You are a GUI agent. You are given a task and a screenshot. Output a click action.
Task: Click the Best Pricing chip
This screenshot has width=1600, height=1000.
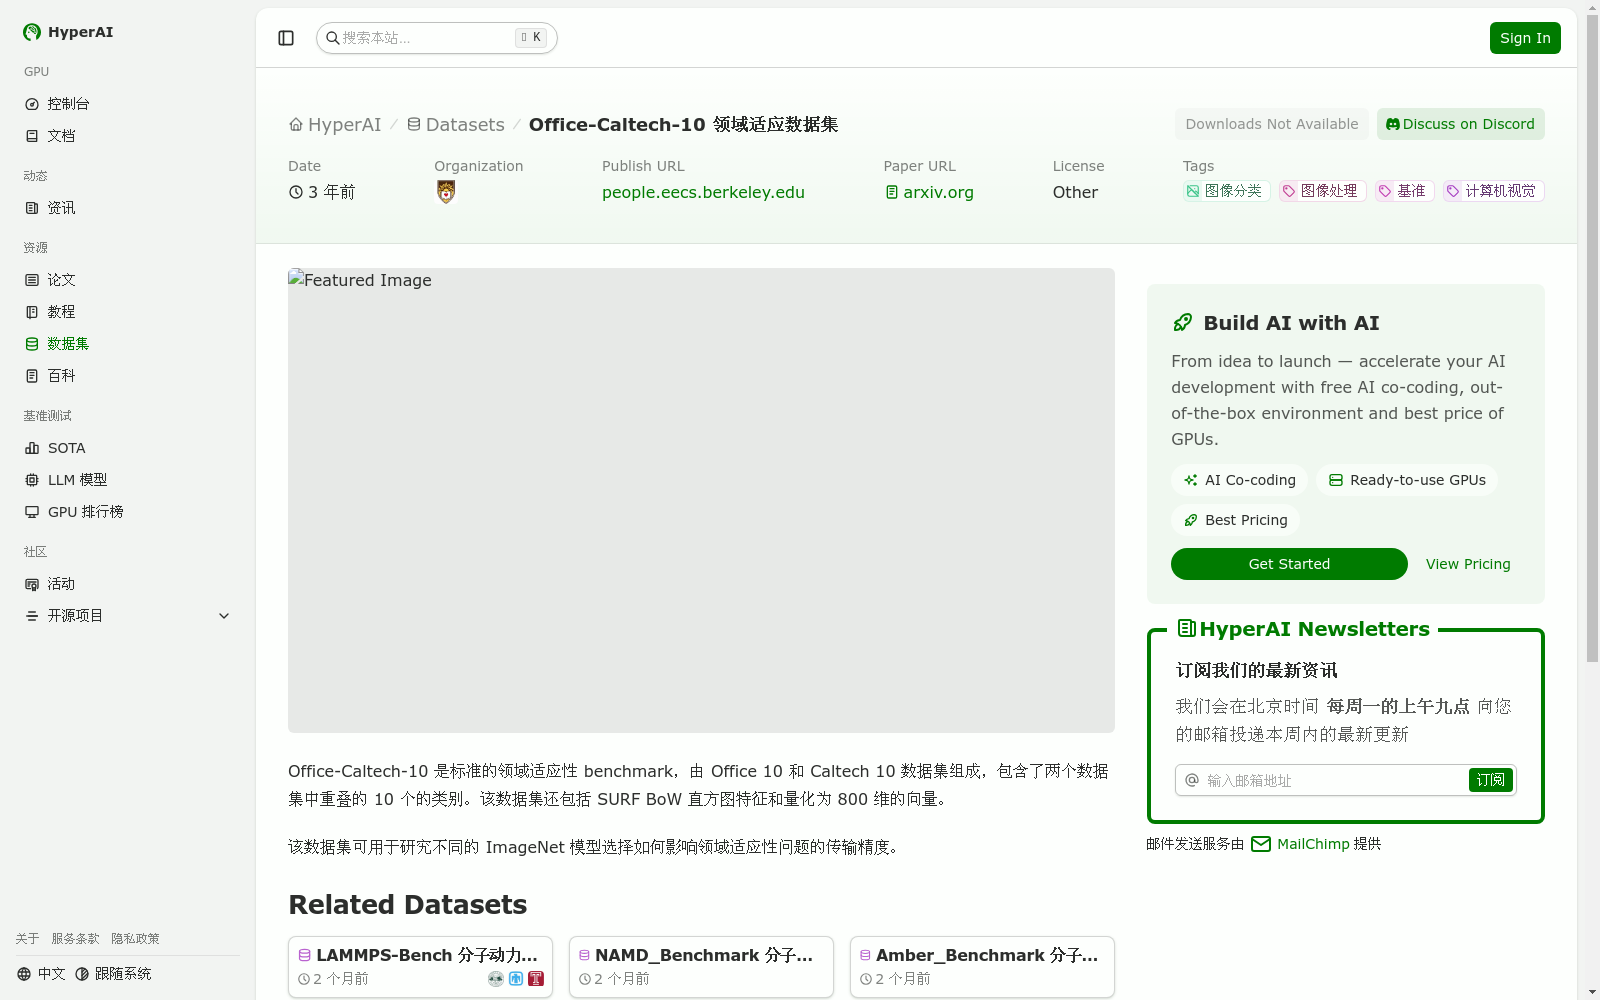(1236, 520)
